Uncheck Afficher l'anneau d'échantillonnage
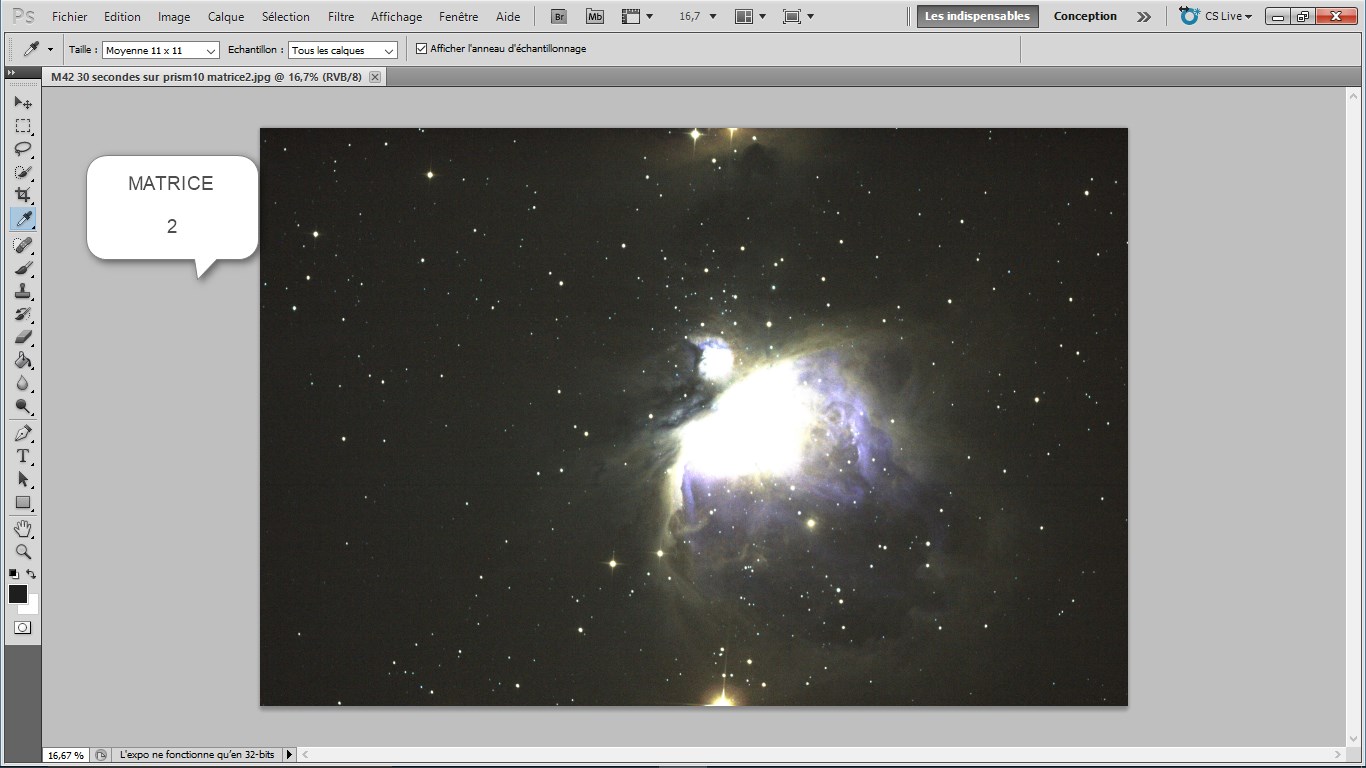 (x=421, y=49)
